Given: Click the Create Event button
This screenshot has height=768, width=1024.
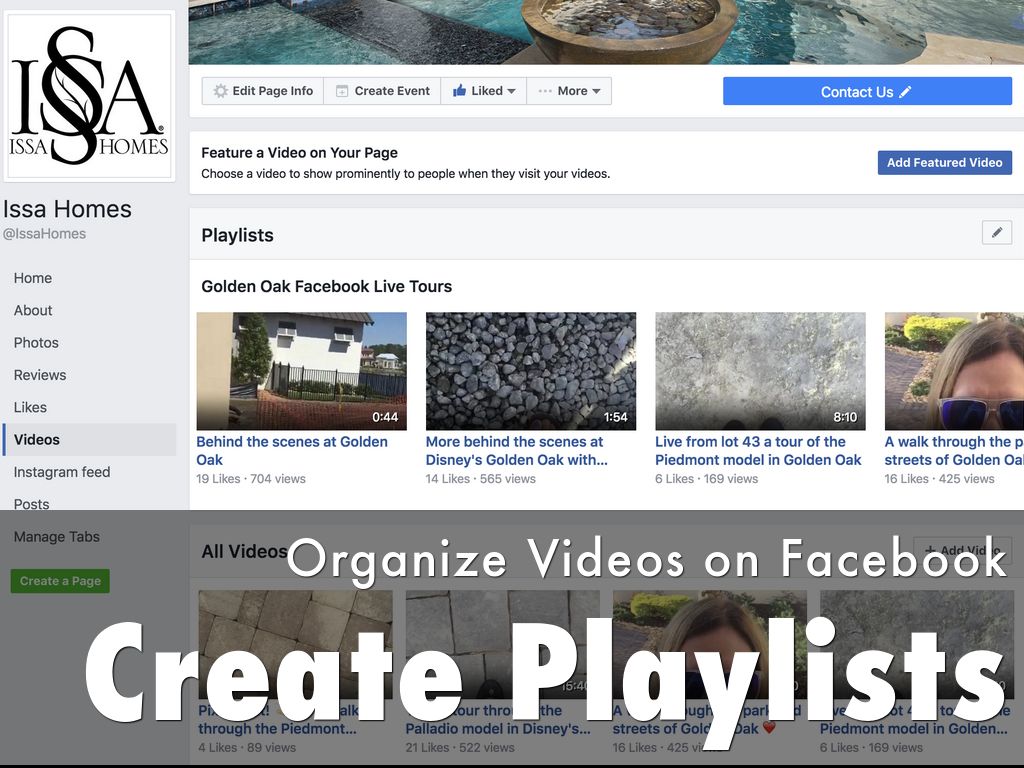Looking at the screenshot, I should point(382,91).
